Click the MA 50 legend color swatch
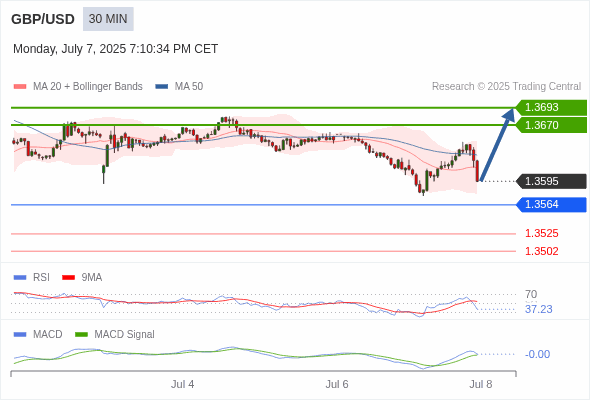 pyautogui.click(x=162, y=87)
